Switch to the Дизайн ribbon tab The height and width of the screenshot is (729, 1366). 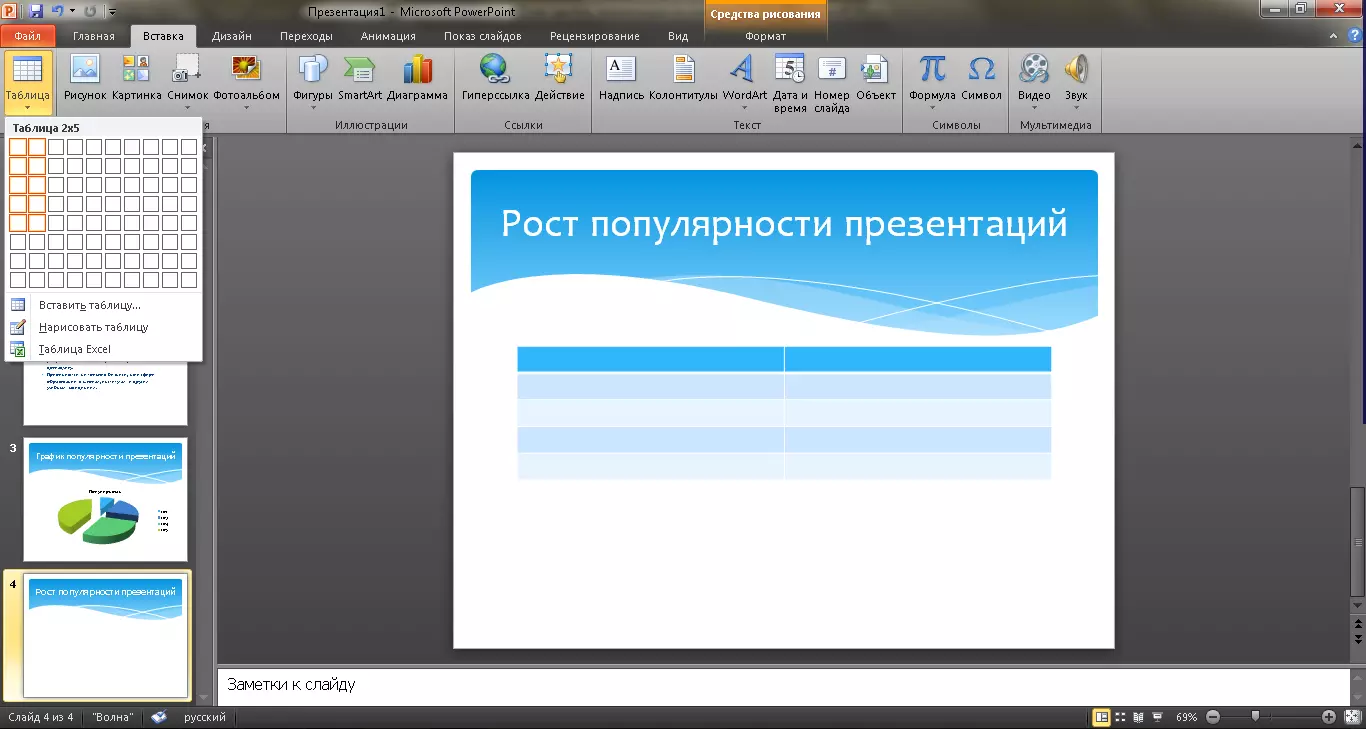(x=231, y=36)
